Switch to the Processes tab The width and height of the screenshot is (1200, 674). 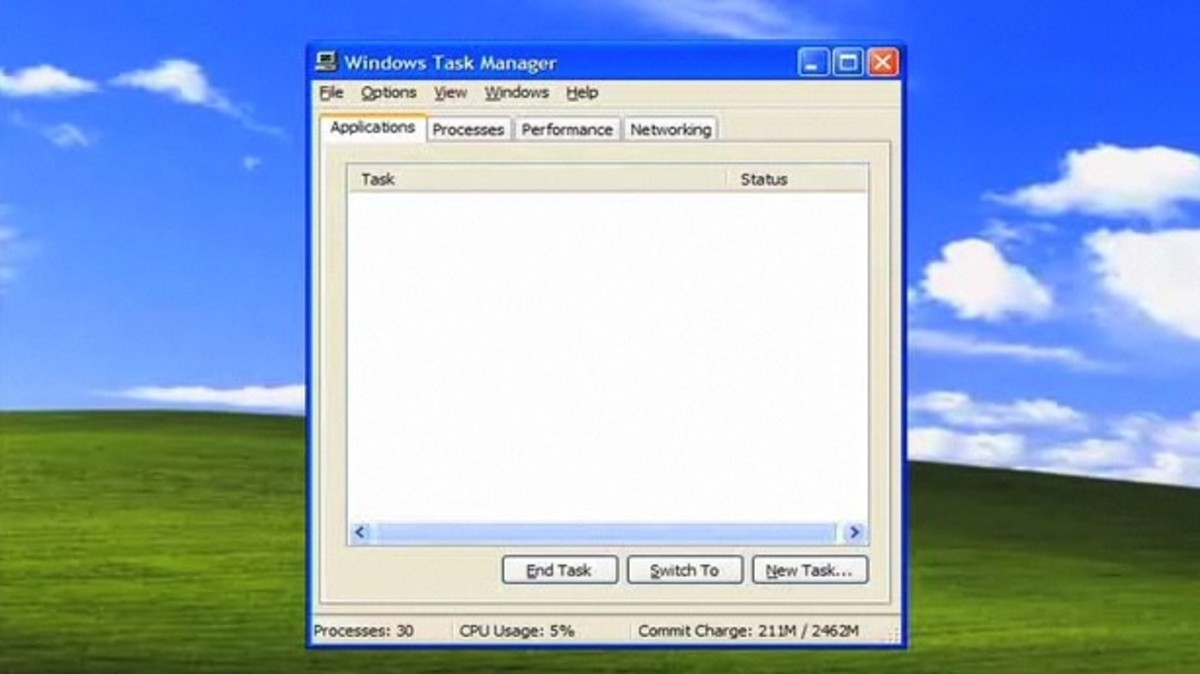tap(468, 130)
